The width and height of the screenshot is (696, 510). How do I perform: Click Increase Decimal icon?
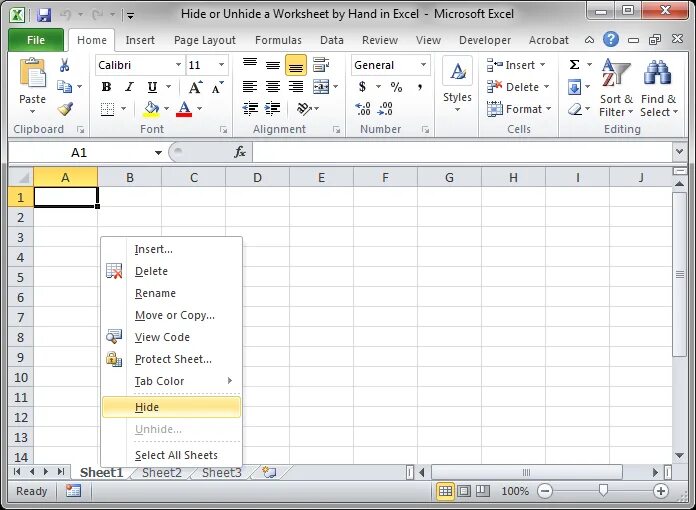pos(363,109)
